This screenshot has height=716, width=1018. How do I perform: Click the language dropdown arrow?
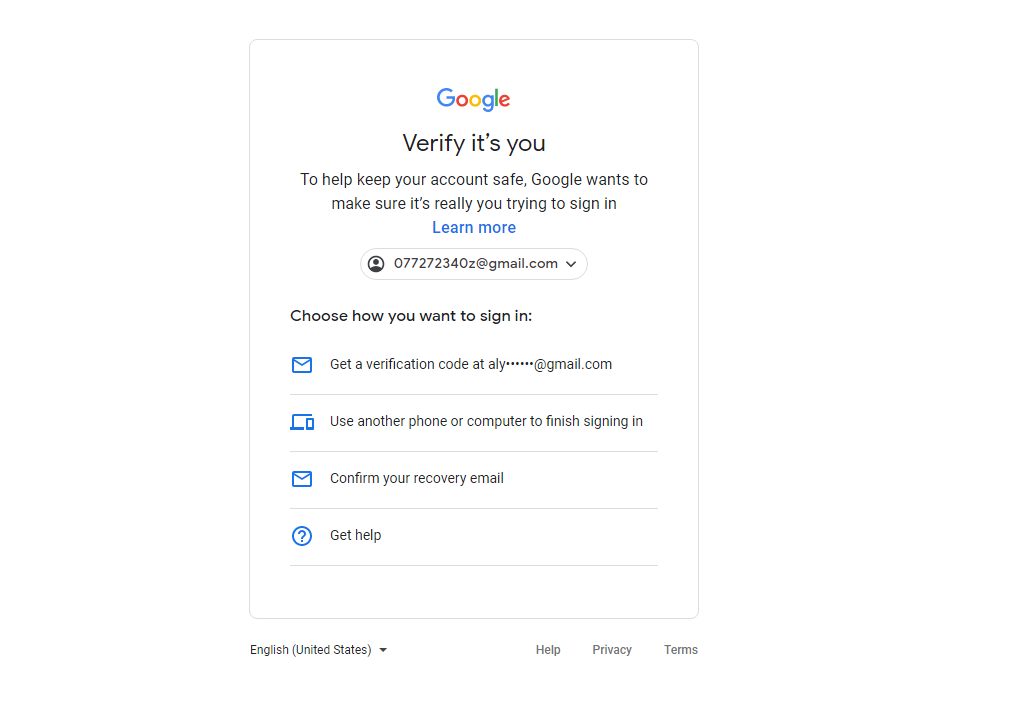[x=383, y=650]
